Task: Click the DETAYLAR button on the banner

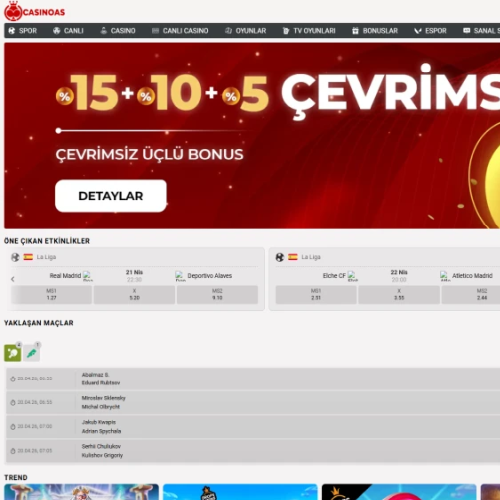Action: point(111,196)
